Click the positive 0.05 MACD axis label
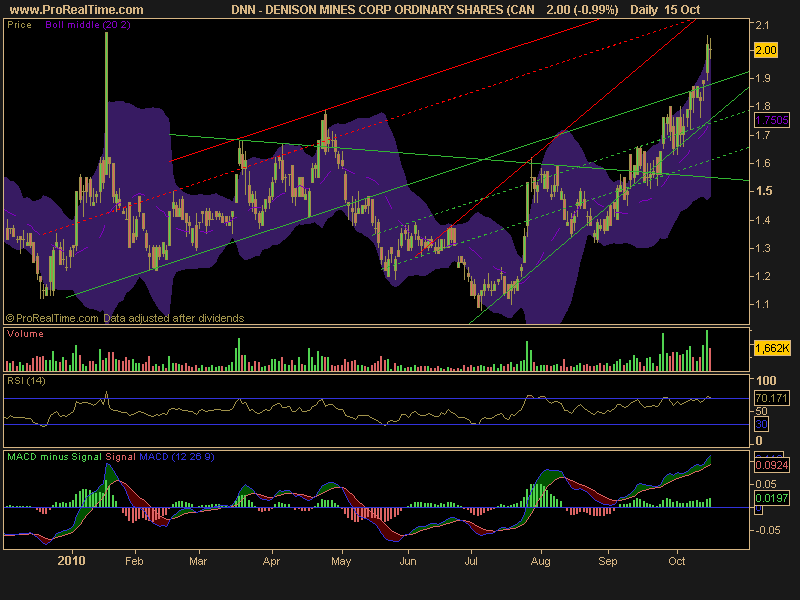The image size is (800, 600). (x=766, y=484)
